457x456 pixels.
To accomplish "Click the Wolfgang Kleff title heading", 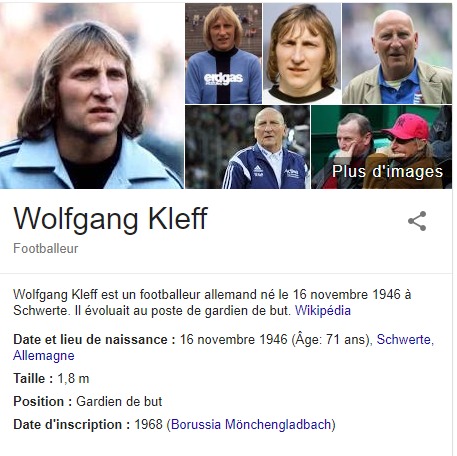I will coord(110,219).
